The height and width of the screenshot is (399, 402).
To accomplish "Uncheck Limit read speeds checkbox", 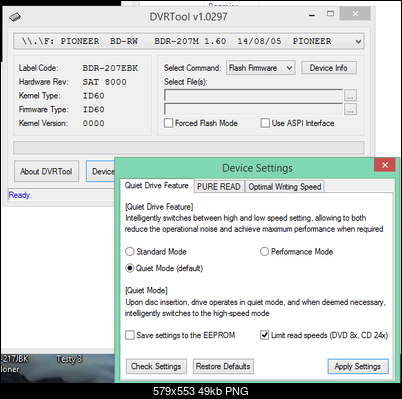I will point(264,335).
